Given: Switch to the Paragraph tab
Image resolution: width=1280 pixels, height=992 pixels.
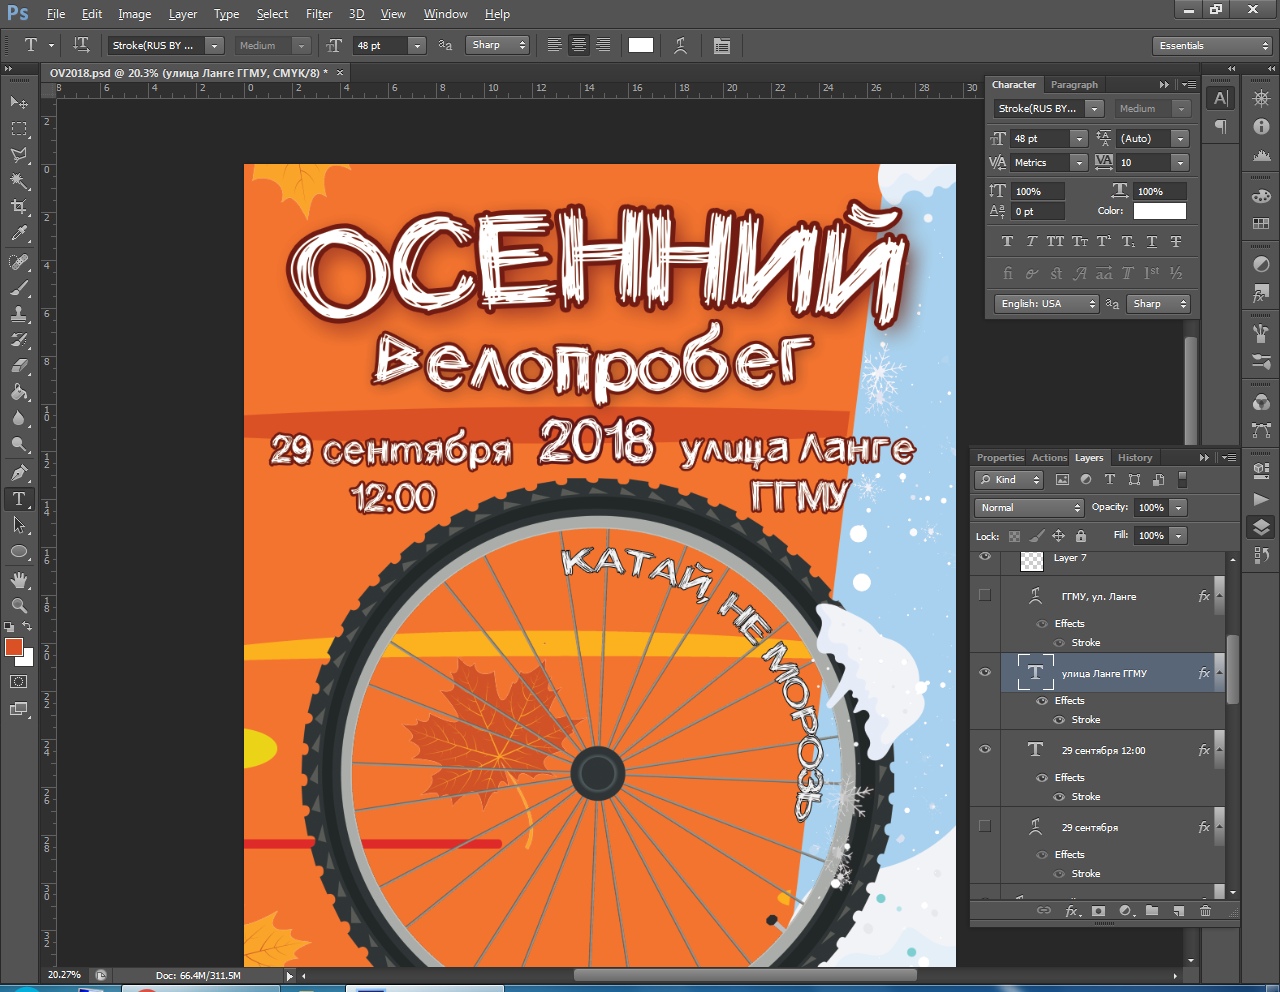Looking at the screenshot, I should pos(1074,85).
